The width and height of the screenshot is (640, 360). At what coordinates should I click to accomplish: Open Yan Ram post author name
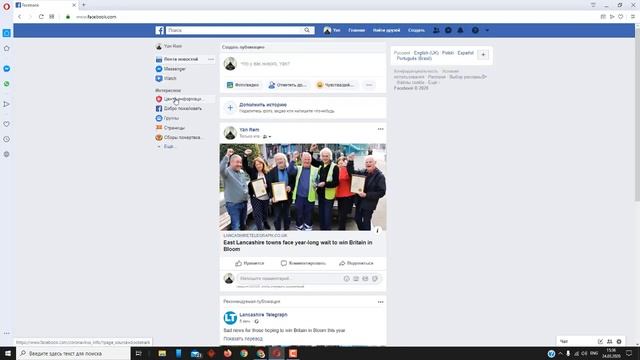click(249, 130)
